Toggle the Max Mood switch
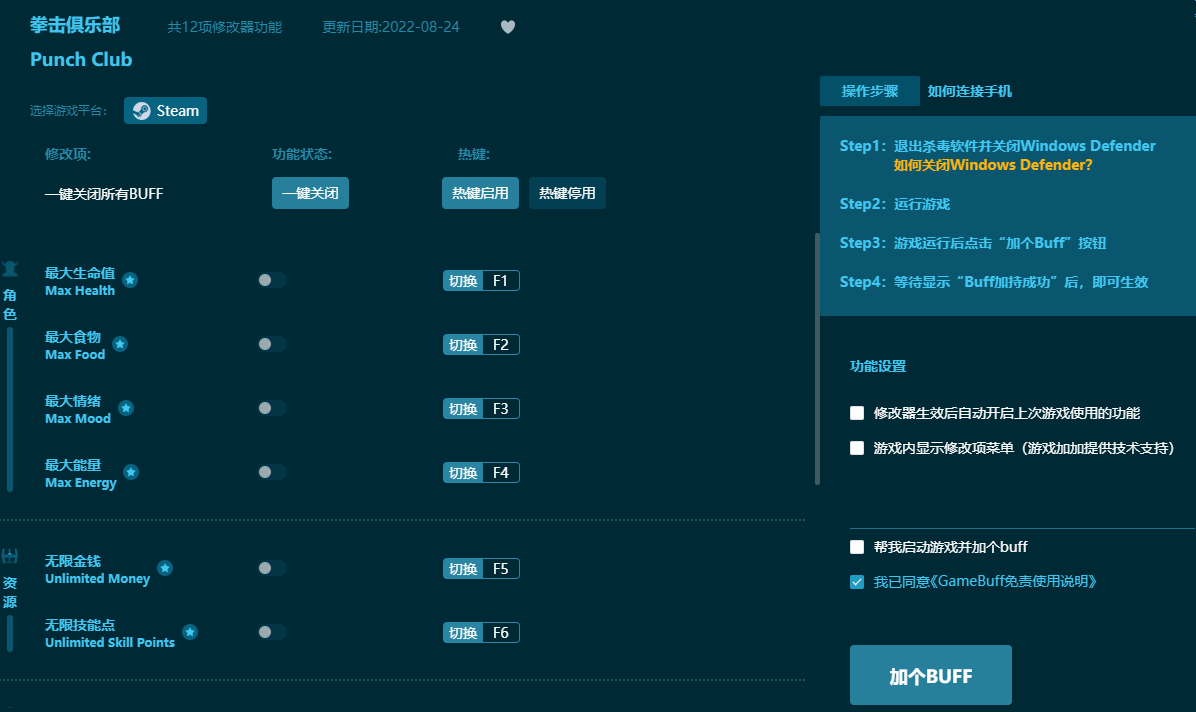 [272, 408]
